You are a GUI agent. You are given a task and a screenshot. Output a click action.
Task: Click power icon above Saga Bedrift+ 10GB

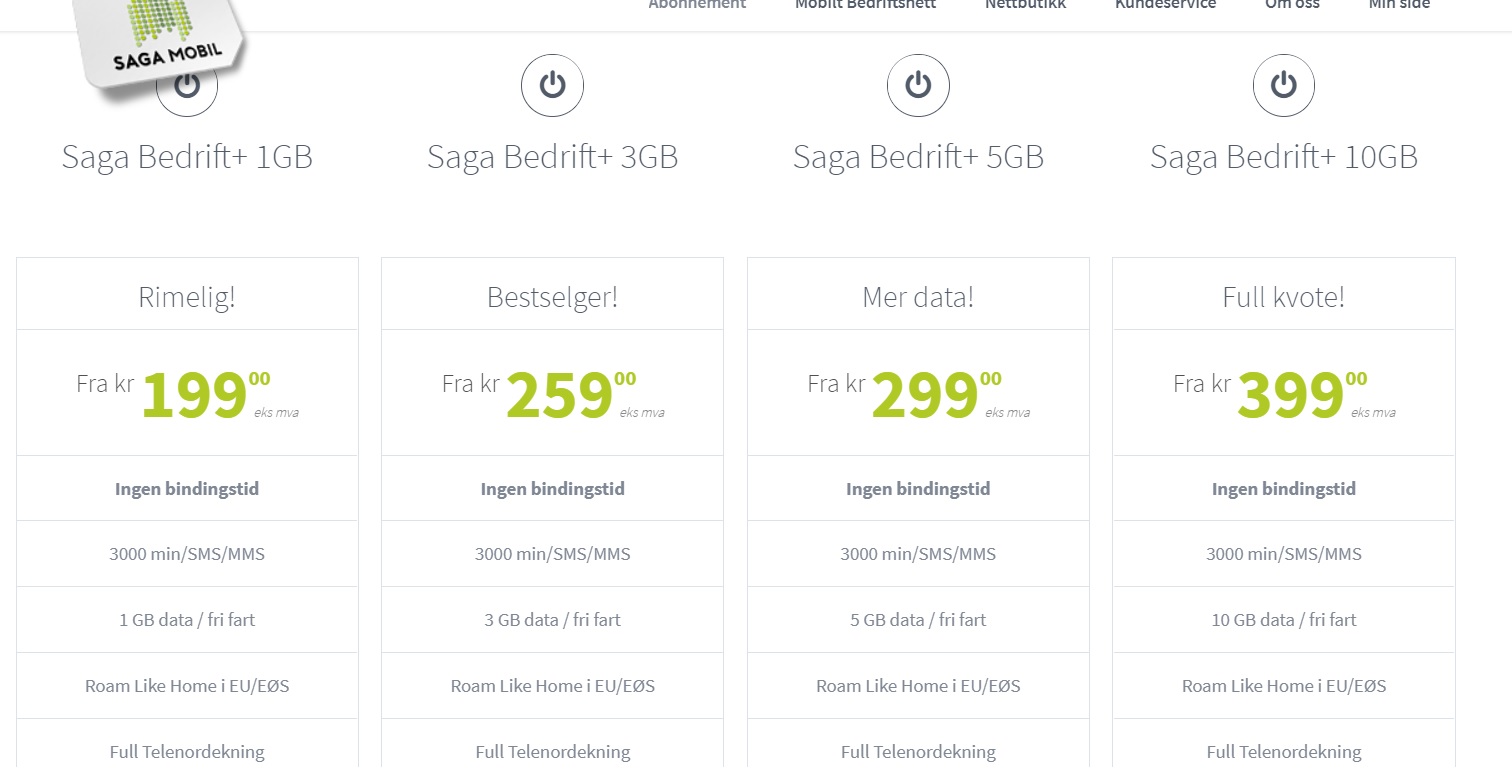[1284, 85]
